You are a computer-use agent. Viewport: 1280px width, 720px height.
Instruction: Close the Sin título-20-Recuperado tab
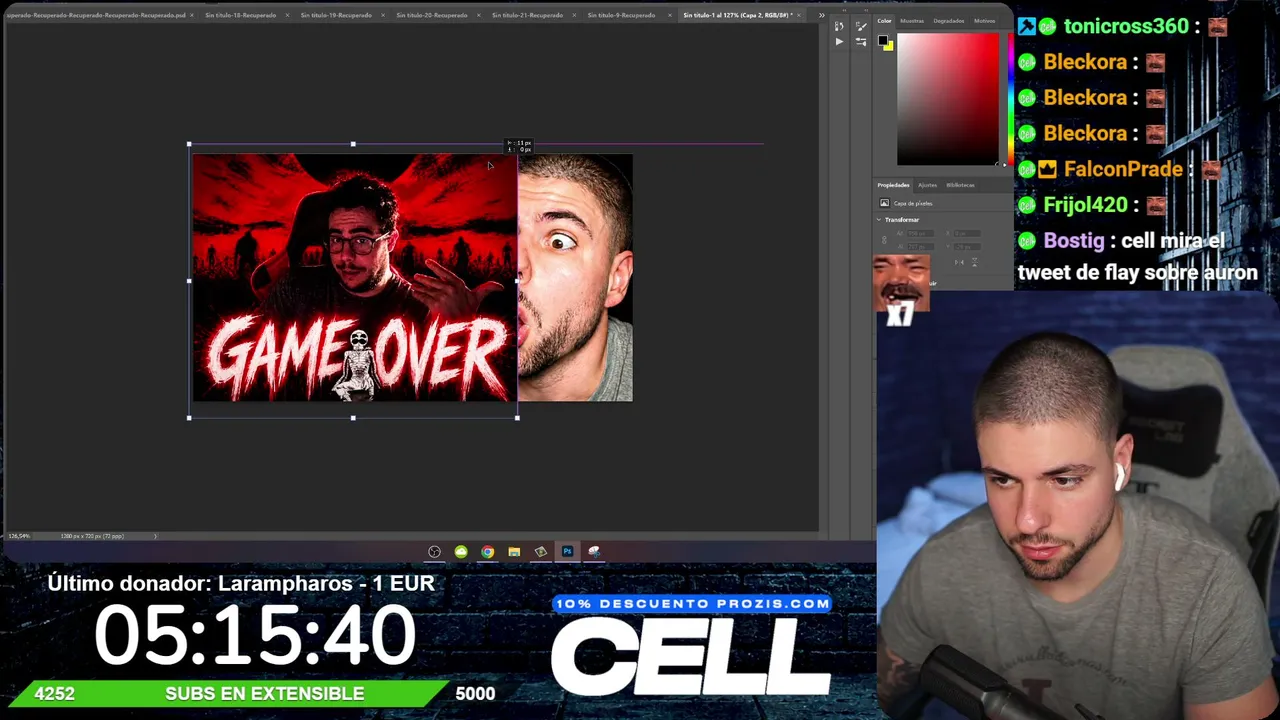pyautogui.click(x=479, y=15)
